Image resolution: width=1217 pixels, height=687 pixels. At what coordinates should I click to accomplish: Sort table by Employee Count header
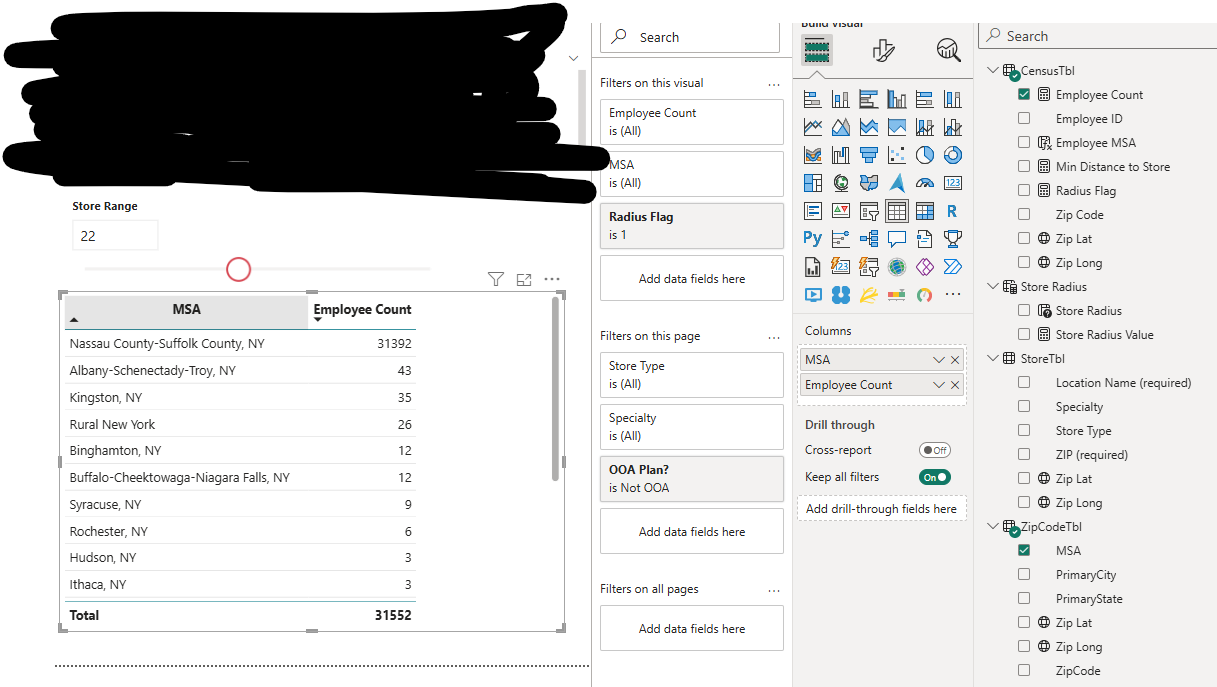pos(362,310)
